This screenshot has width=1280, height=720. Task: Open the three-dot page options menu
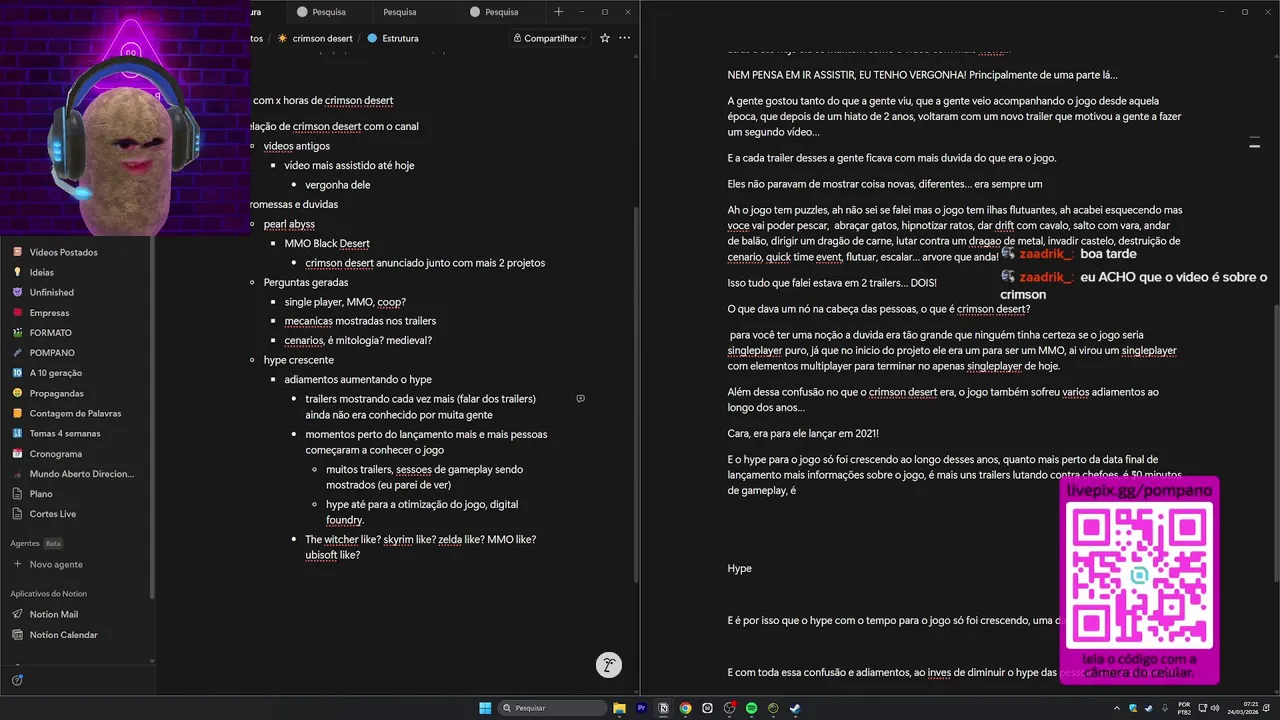point(625,38)
